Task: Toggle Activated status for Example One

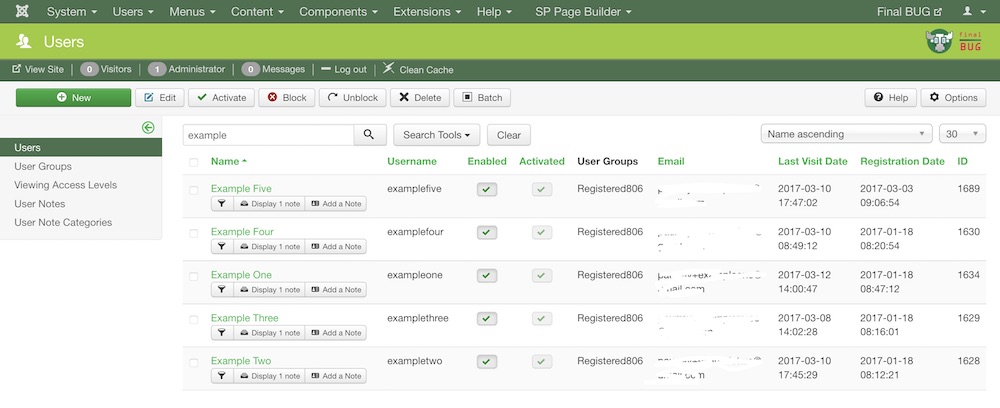Action: point(542,275)
